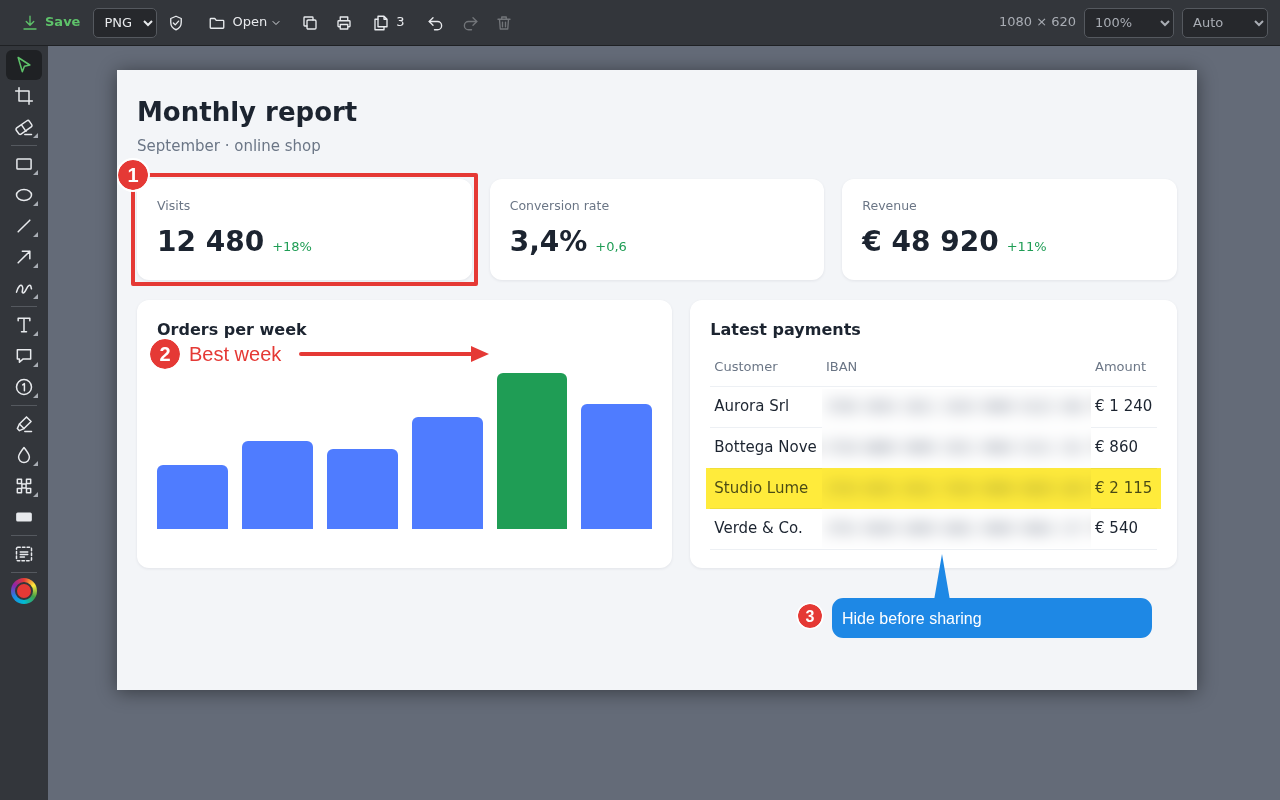Pick the Rectangle shape tool

click(x=24, y=164)
